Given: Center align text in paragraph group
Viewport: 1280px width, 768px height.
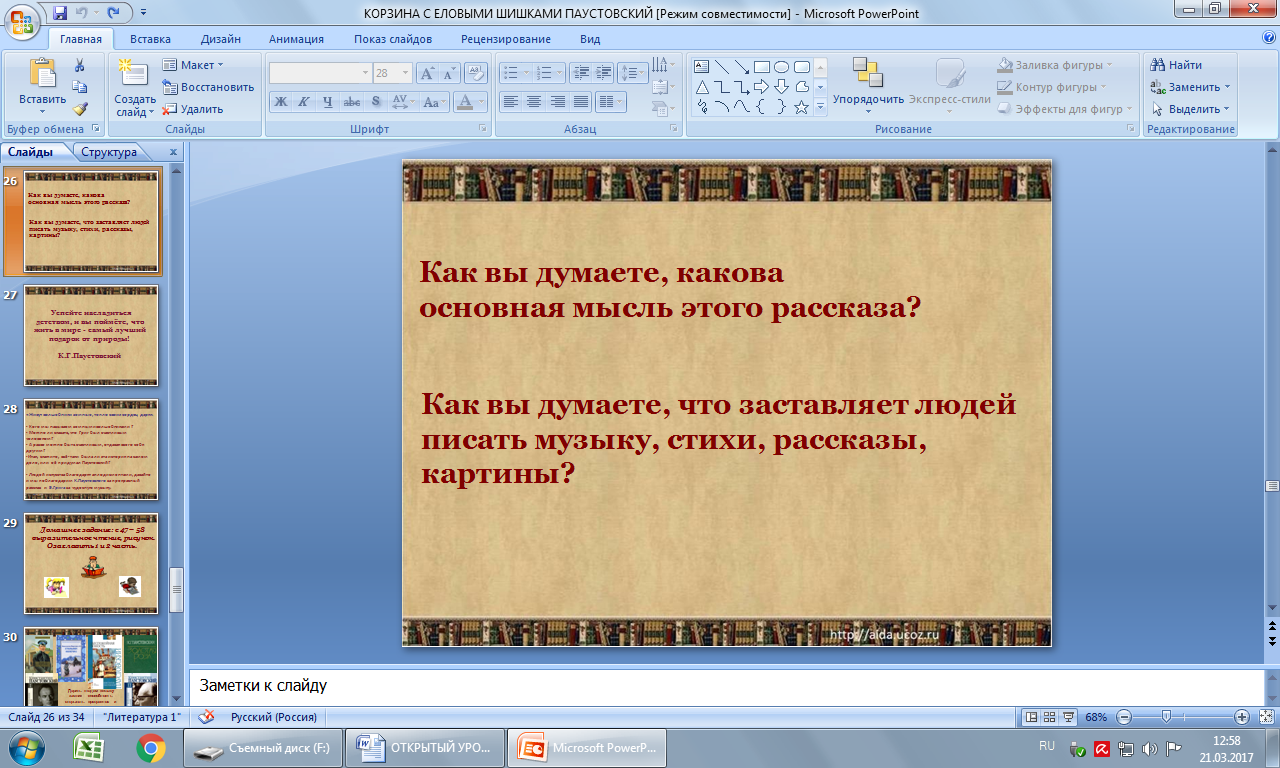Looking at the screenshot, I should (534, 102).
